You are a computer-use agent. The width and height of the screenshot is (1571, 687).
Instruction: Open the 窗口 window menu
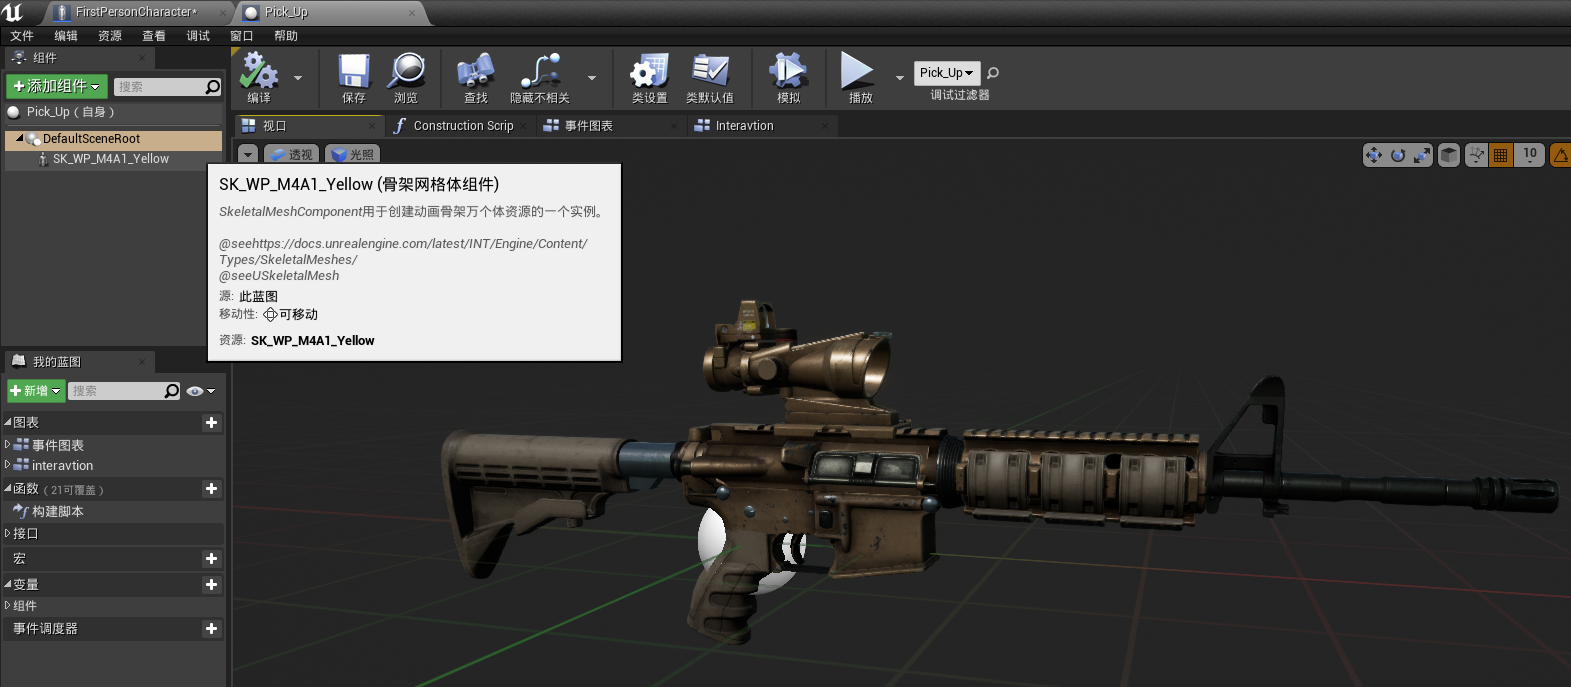pos(242,36)
